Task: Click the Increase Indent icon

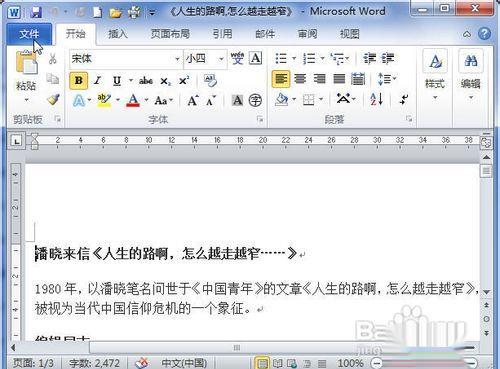Action: point(387,59)
